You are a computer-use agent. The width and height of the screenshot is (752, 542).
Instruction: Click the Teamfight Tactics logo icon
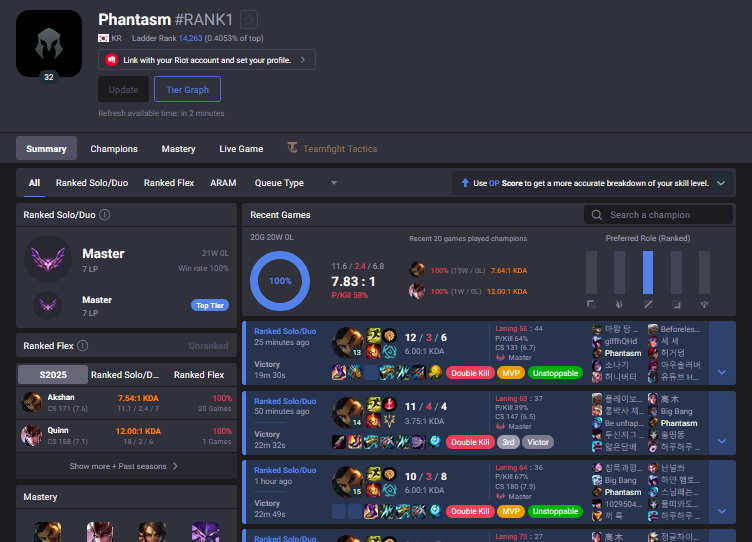(292, 148)
